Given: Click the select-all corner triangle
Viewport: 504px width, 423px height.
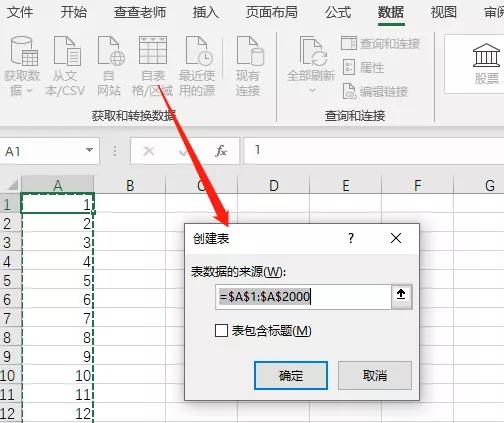Looking at the screenshot, I should [12, 185].
